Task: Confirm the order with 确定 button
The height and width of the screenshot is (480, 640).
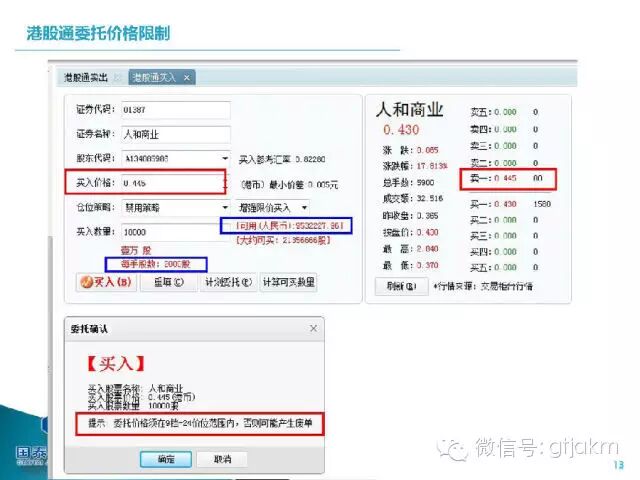Action: pos(166,459)
